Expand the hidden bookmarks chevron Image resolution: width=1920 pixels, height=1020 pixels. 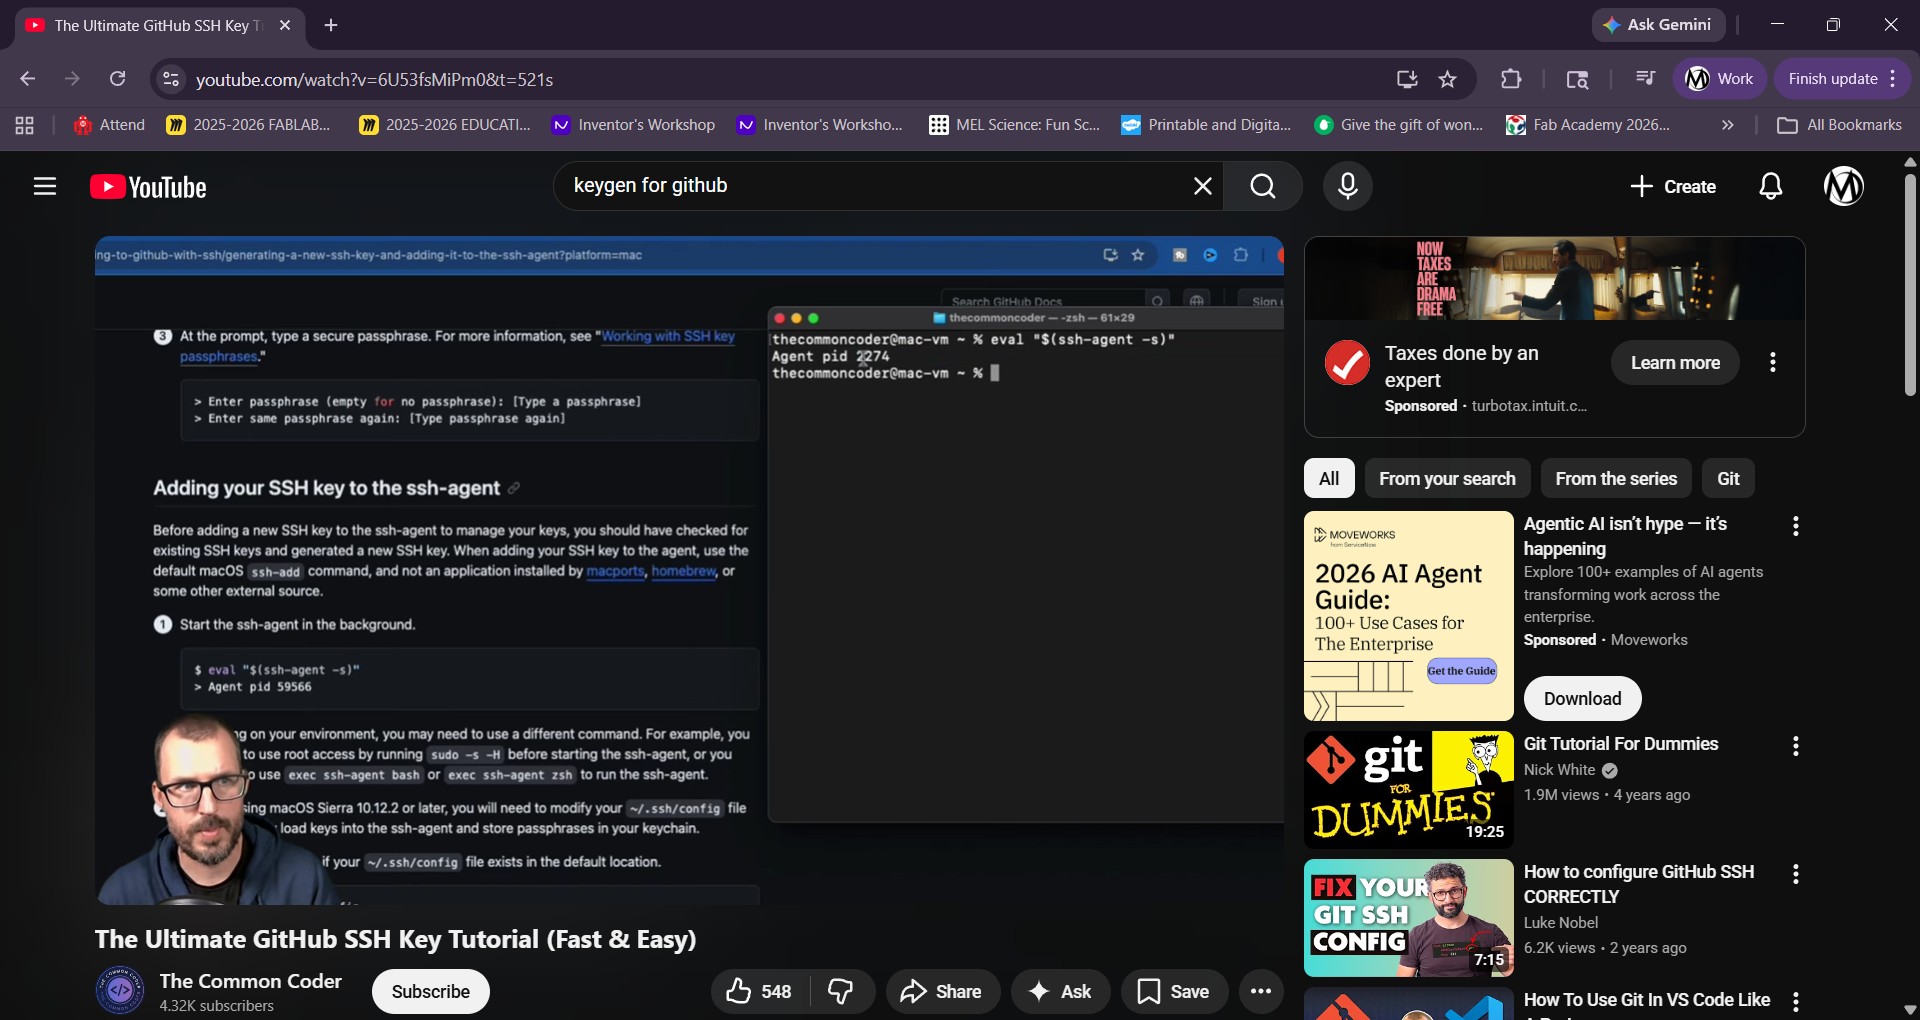[1726, 124]
